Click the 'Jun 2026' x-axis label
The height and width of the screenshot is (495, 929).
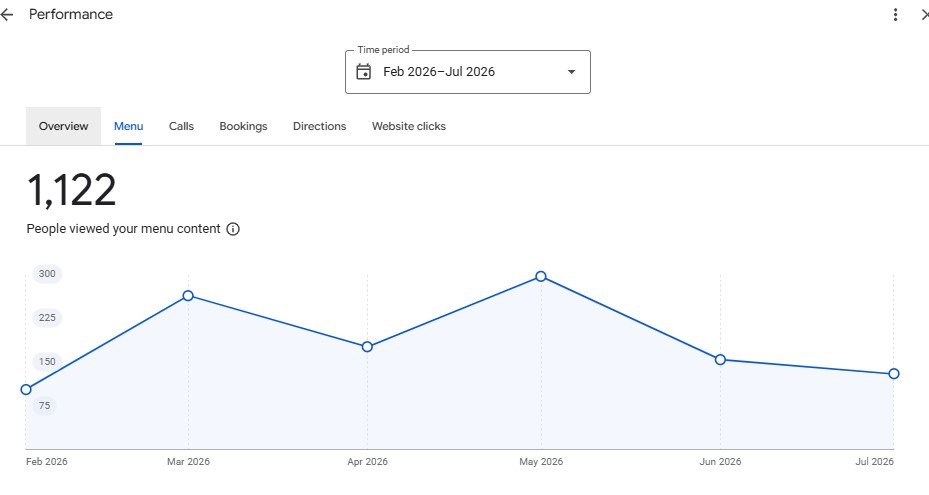(720, 462)
